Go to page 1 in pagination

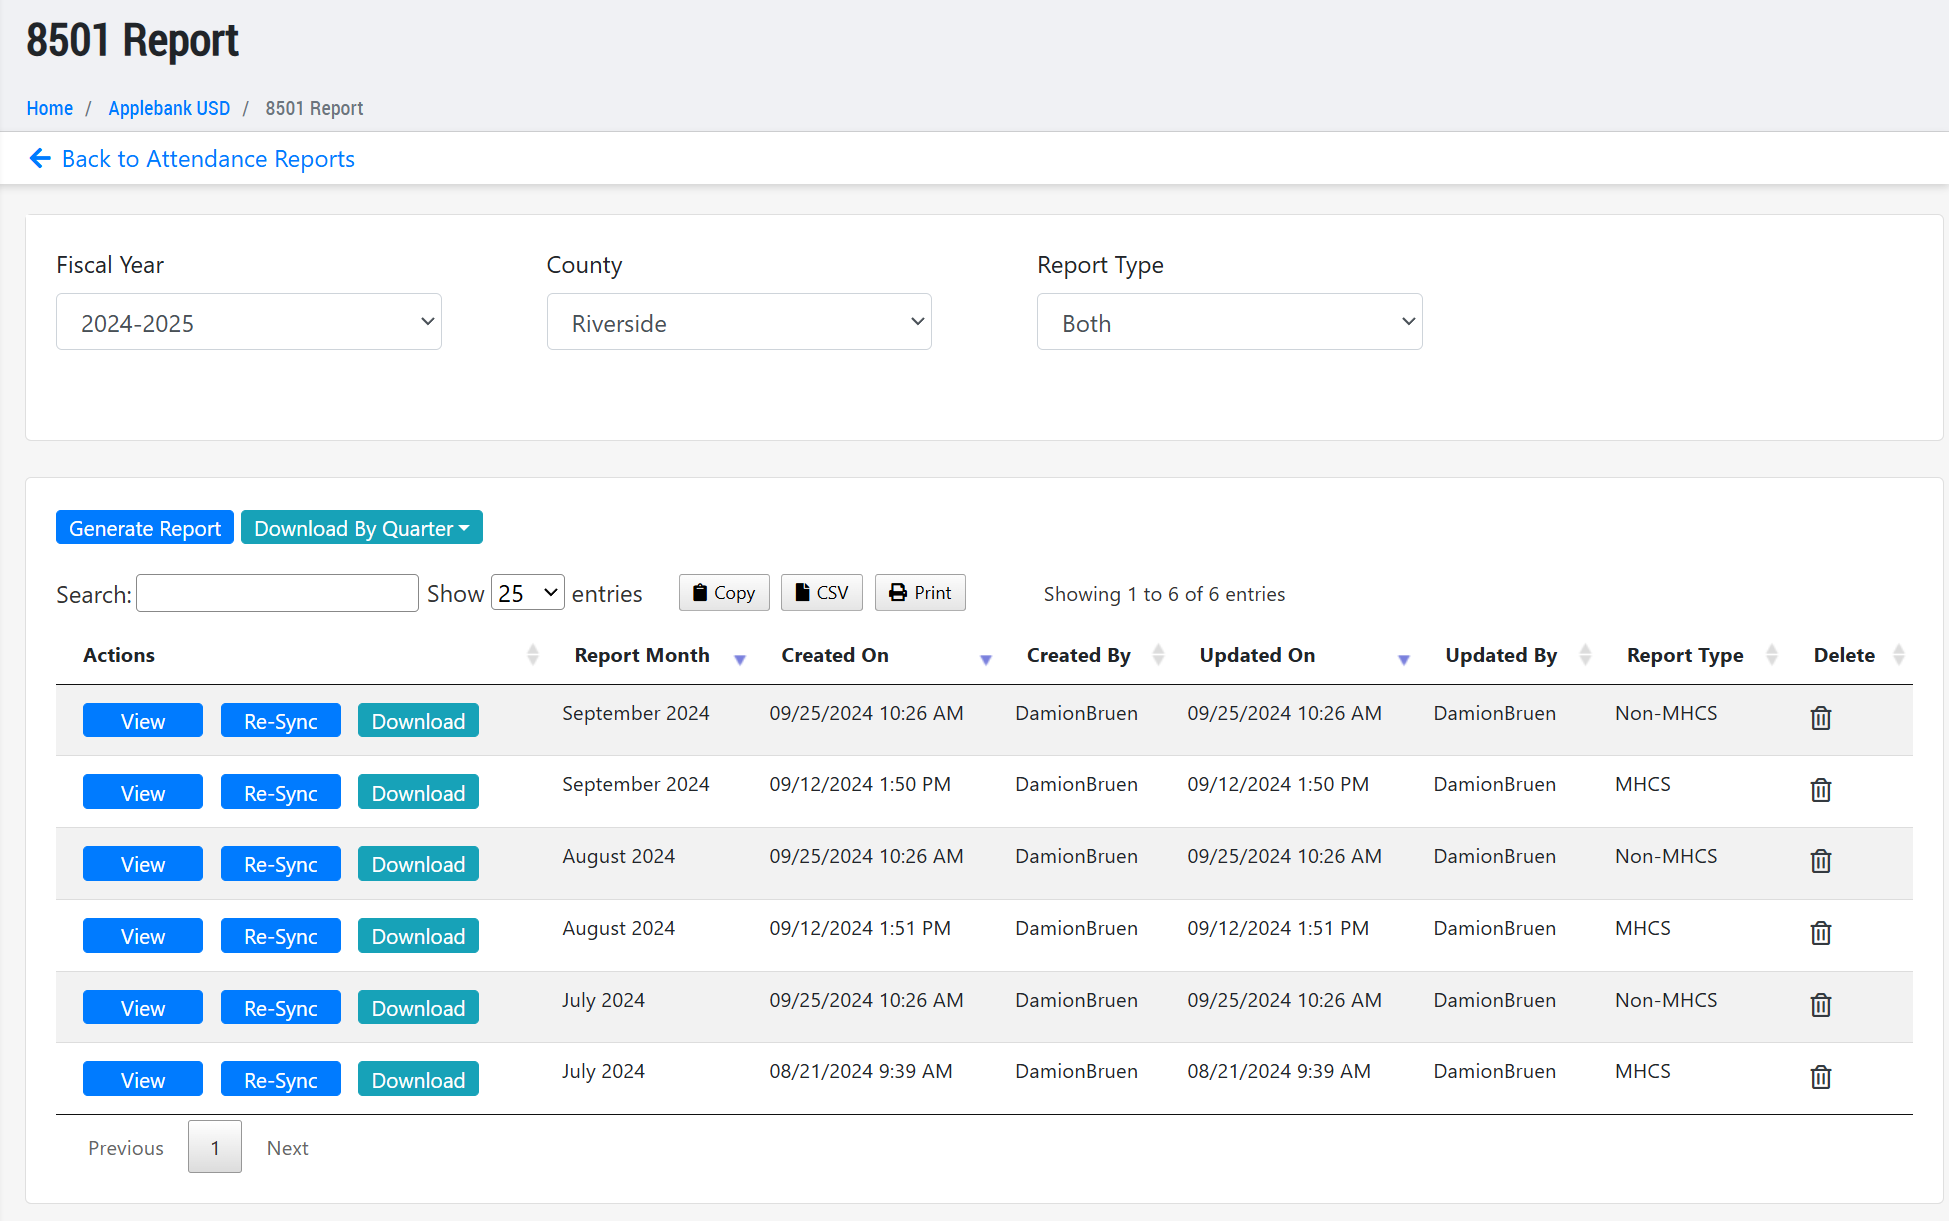coord(214,1148)
